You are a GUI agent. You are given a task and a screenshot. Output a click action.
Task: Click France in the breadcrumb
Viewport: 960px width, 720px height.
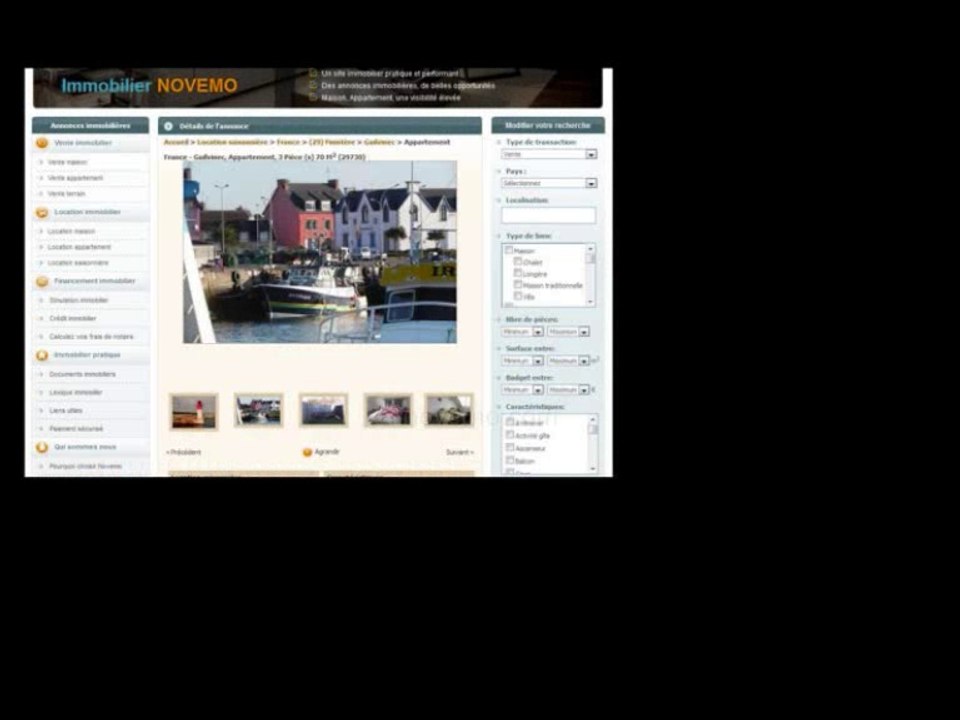pyautogui.click(x=288, y=143)
